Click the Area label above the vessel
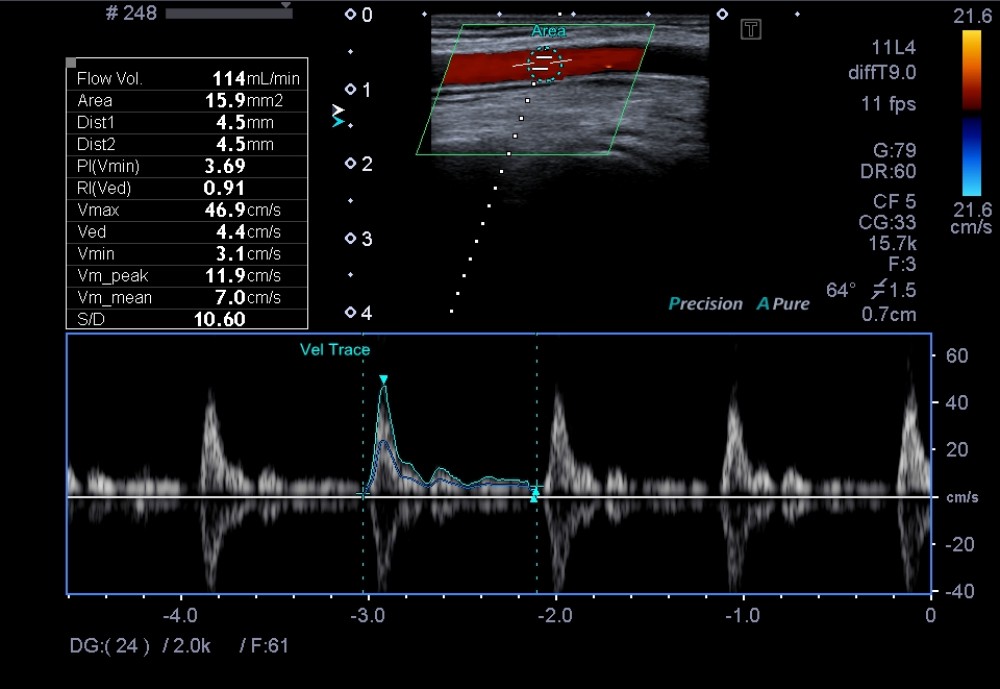 click(548, 32)
